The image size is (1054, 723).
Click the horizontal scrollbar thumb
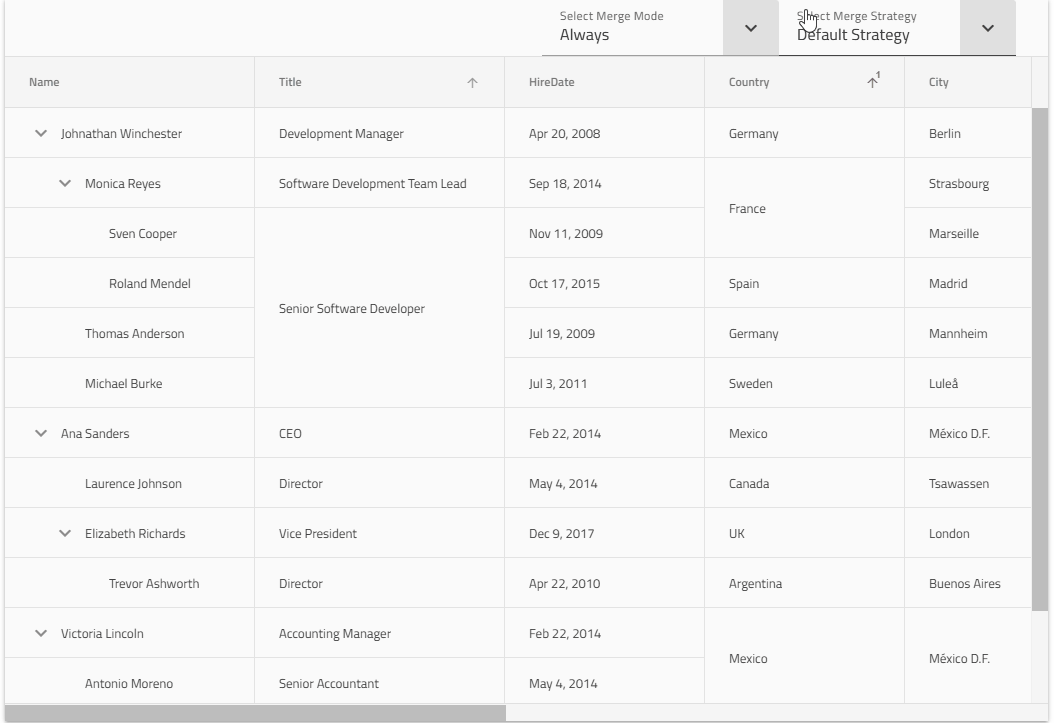coord(256,713)
